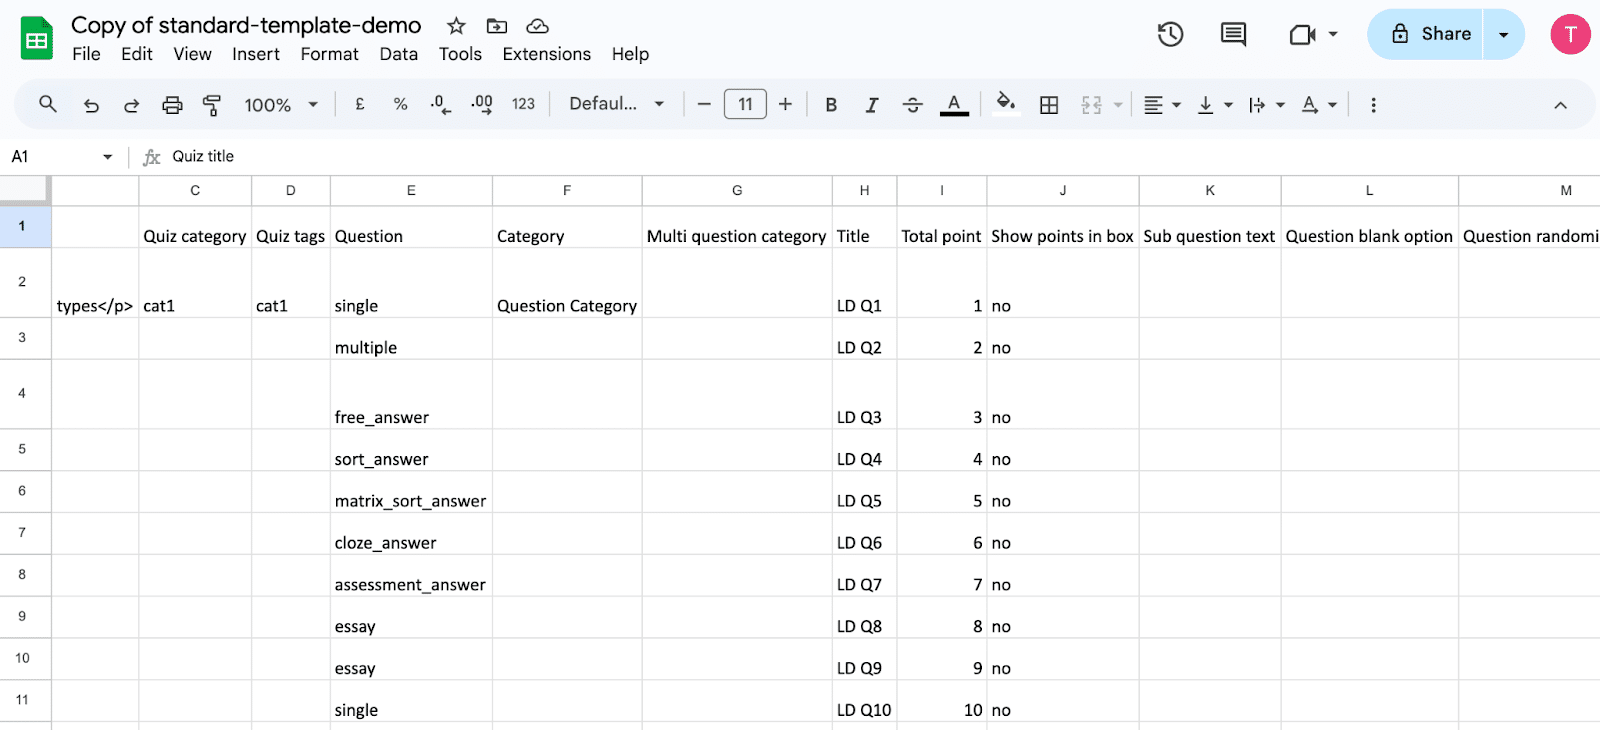Viewport: 1600px width, 730px height.
Task: Select cell containing matrix_sort_answer
Action: 411,492
